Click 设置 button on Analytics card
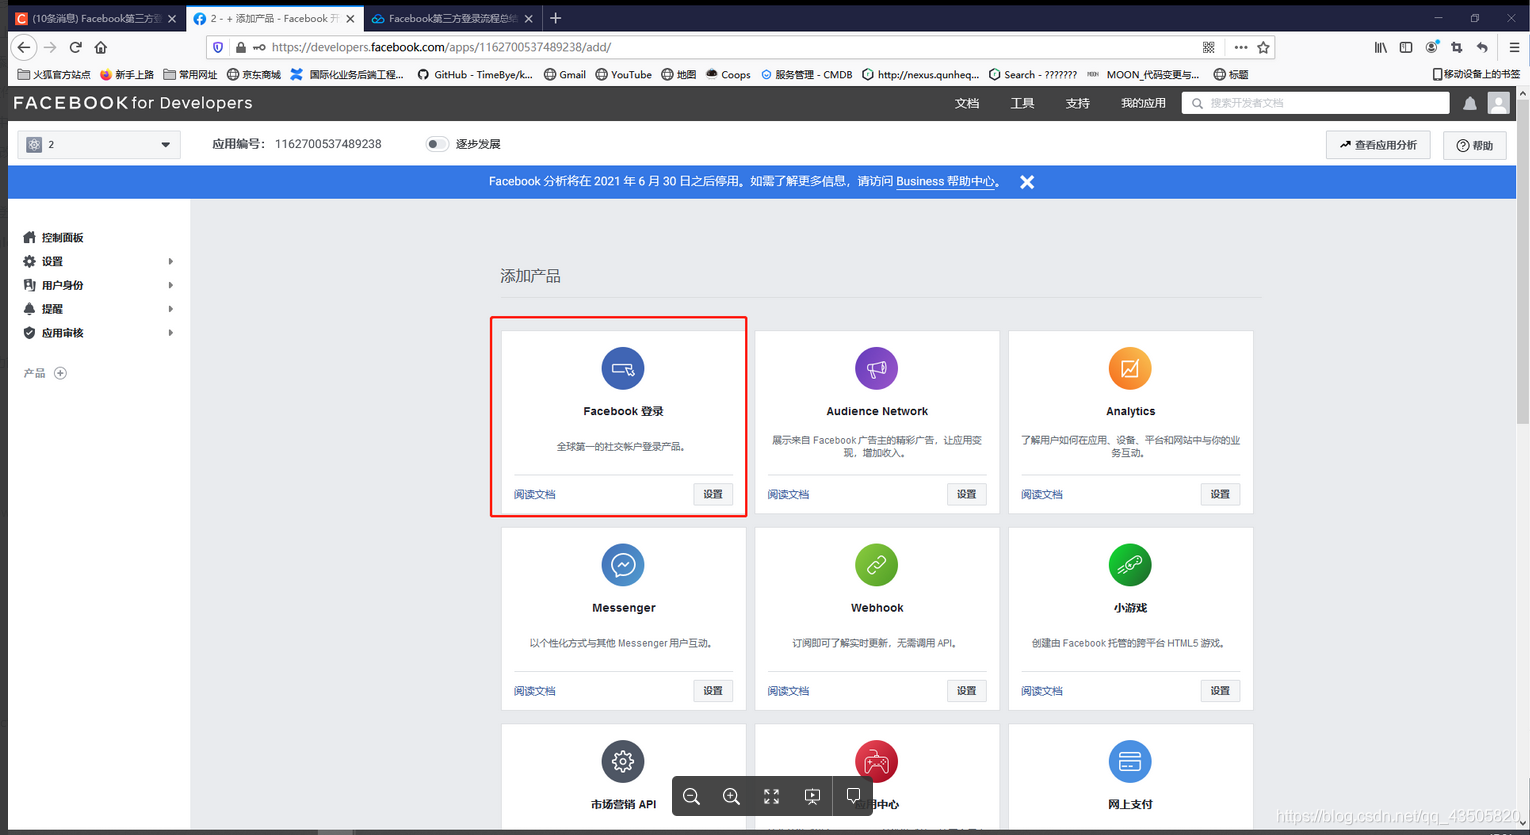Viewport: 1530px width, 835px height. 1220,494
